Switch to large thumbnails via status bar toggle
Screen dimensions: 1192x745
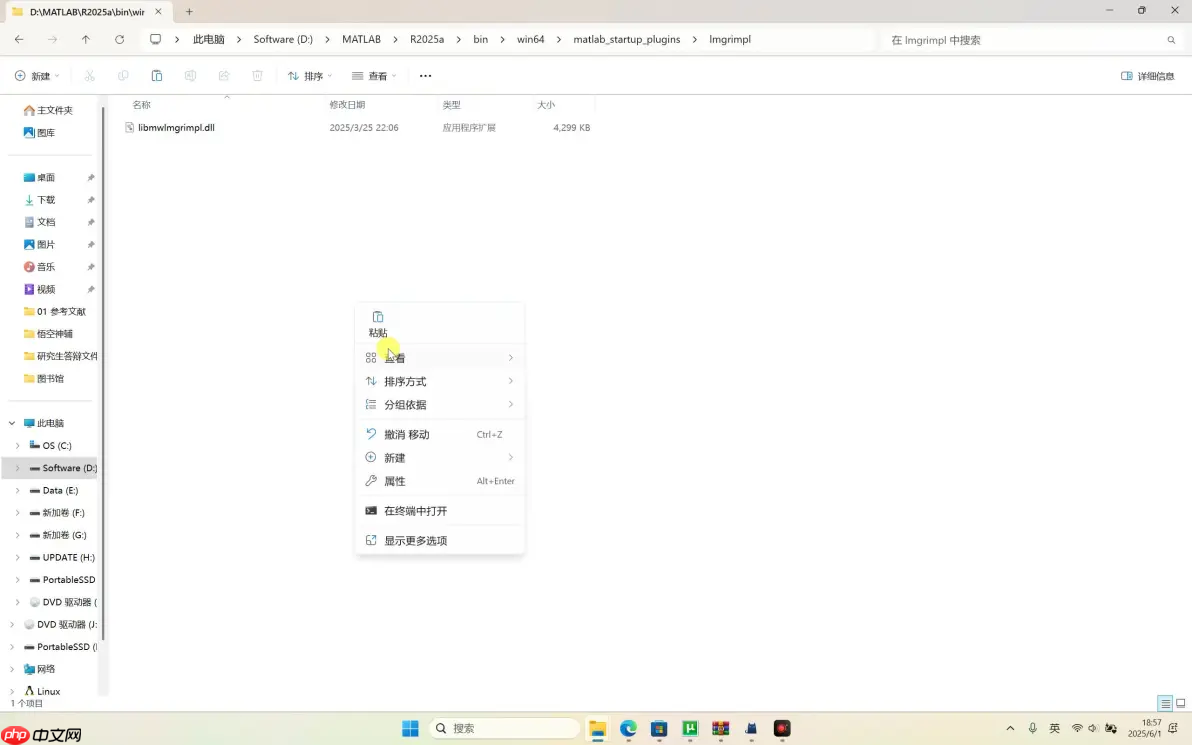pyautogui.click(x=1182, y=703)
